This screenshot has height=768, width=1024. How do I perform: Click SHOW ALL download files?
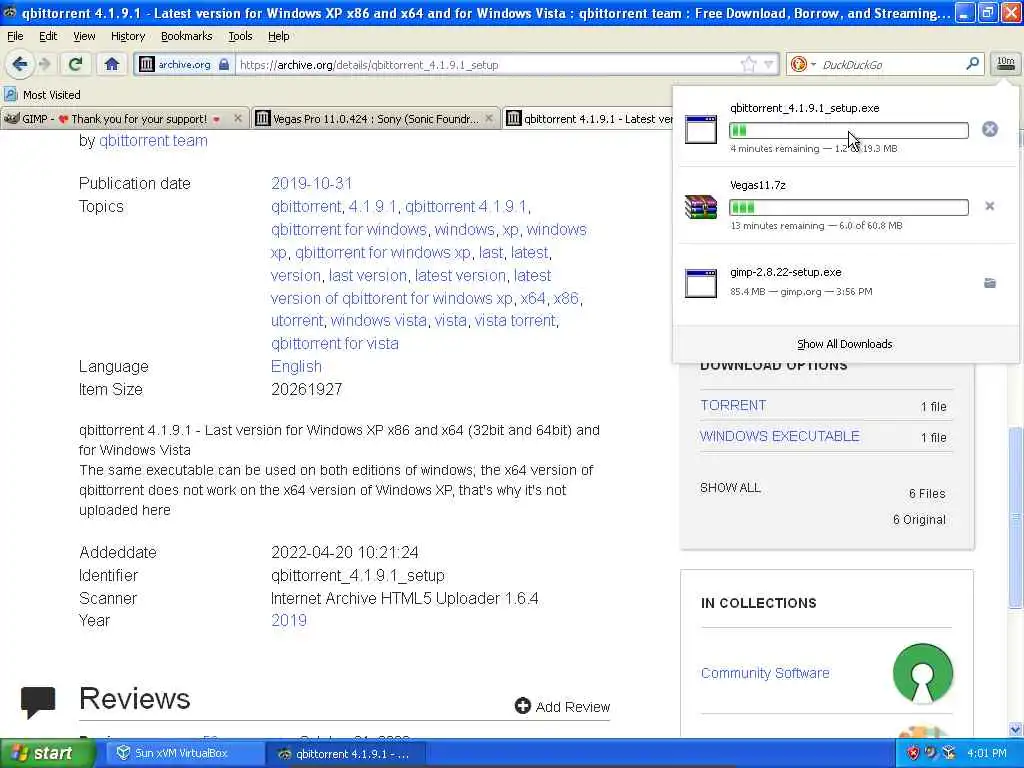(x=730, y=488)
